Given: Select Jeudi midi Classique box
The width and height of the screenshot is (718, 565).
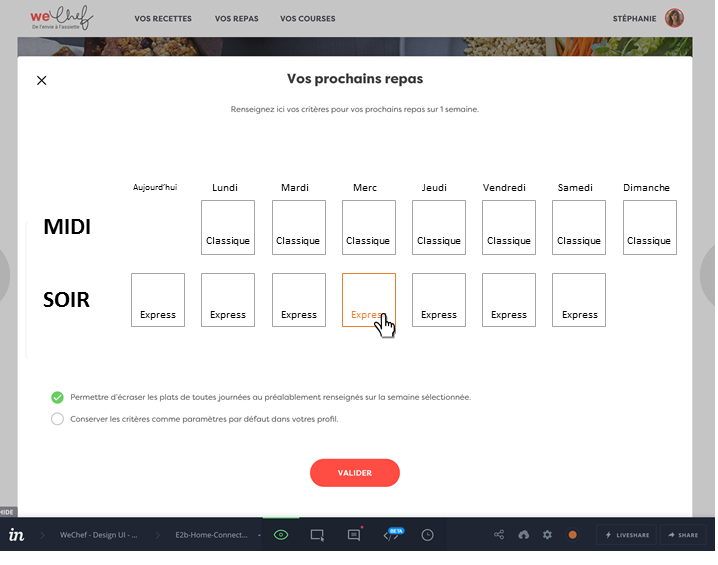Looking at the screenshot, I should pyautogui.click(x=439, y=227).
